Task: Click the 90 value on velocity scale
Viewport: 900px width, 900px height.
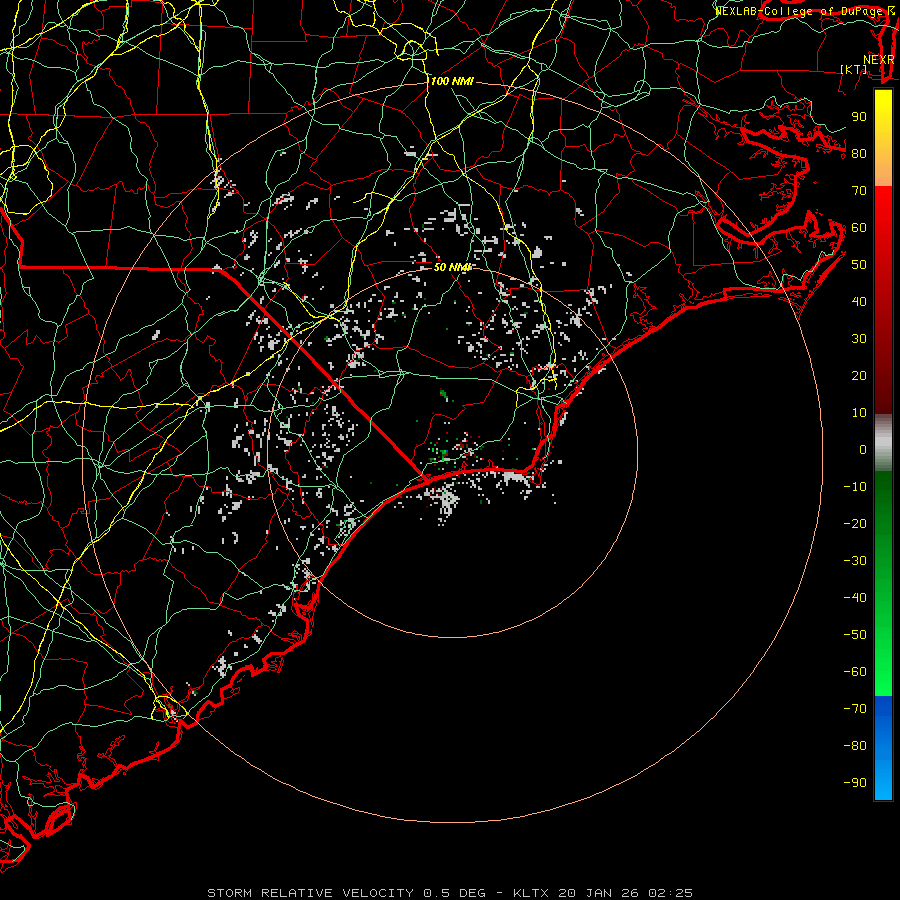Action: pyautogui.click(x=859, y=117)
